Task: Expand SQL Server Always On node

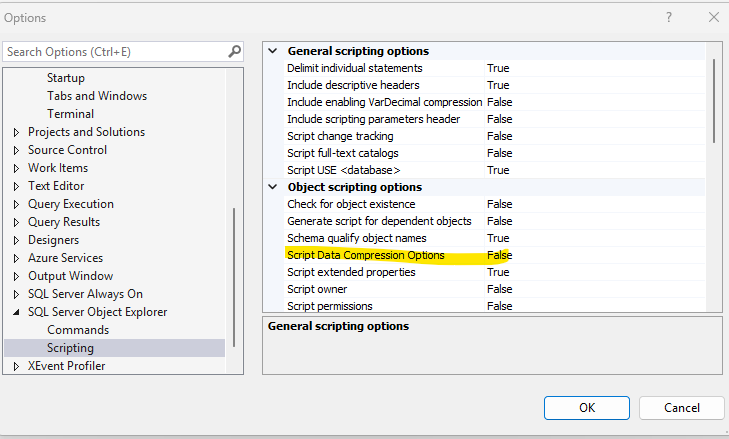Action: point(16,294)
